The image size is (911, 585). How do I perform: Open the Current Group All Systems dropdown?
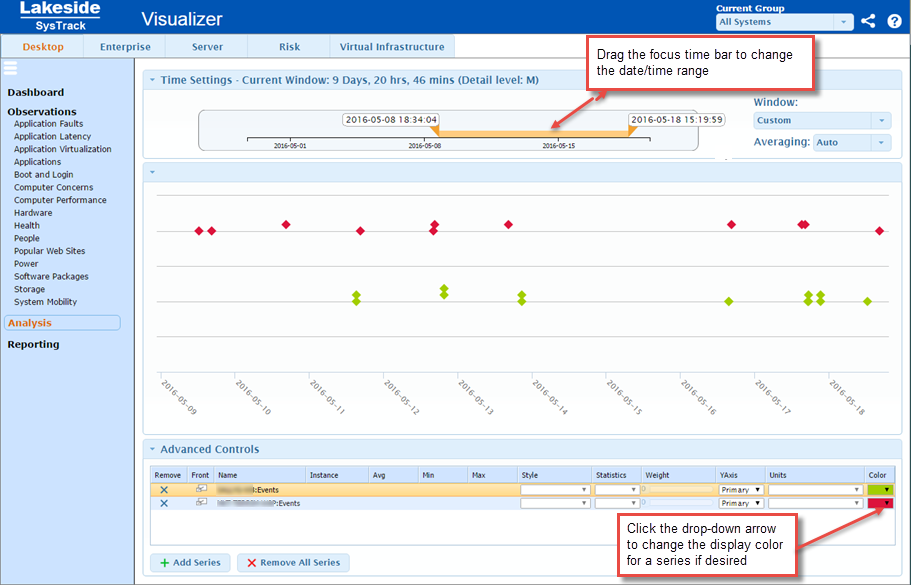(784, 22)
